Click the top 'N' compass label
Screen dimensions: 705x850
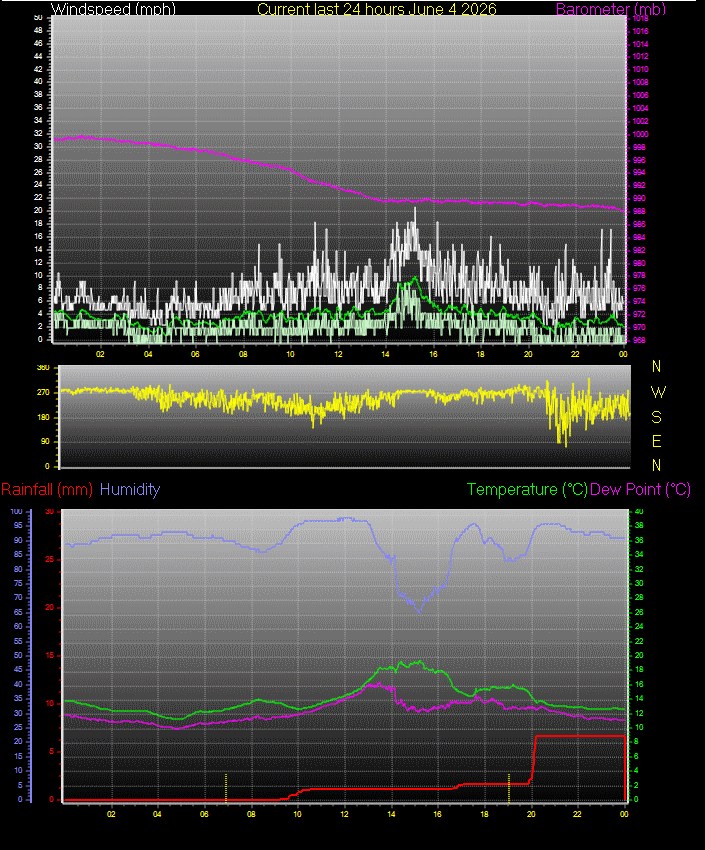(x=656, y=367)
